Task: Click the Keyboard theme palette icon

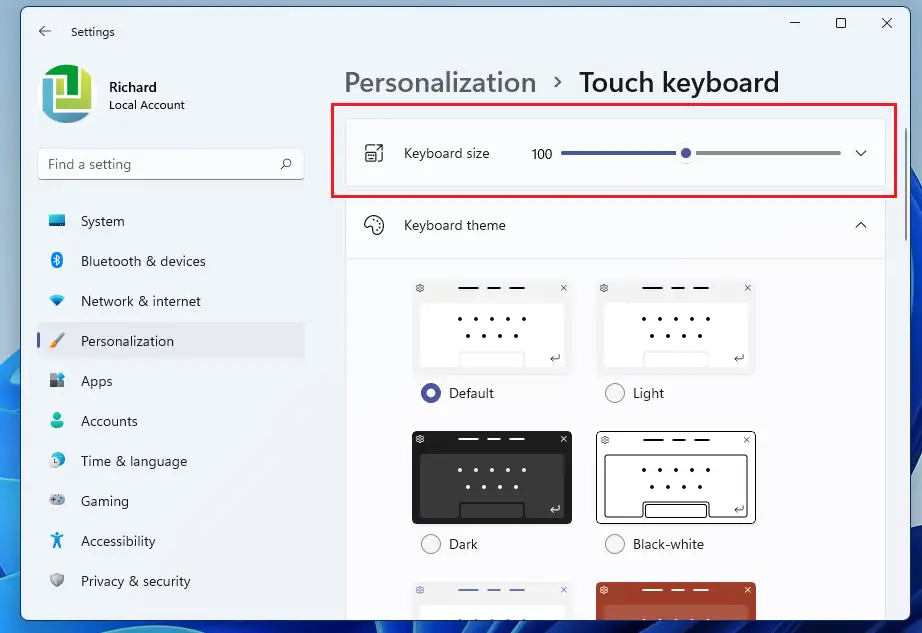Action: point(374,225)
